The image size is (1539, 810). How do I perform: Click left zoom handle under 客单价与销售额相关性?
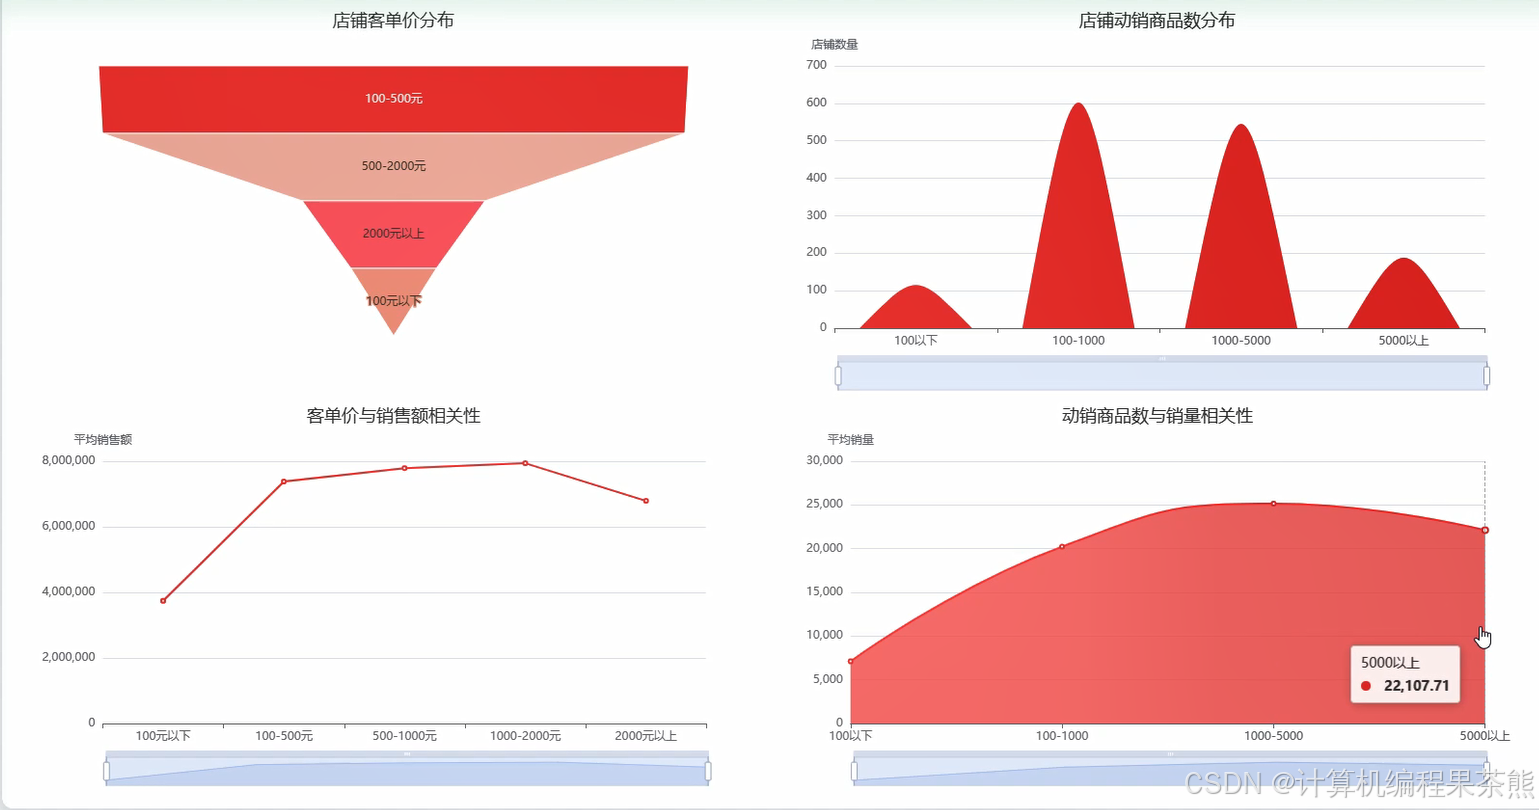(107, 771)
